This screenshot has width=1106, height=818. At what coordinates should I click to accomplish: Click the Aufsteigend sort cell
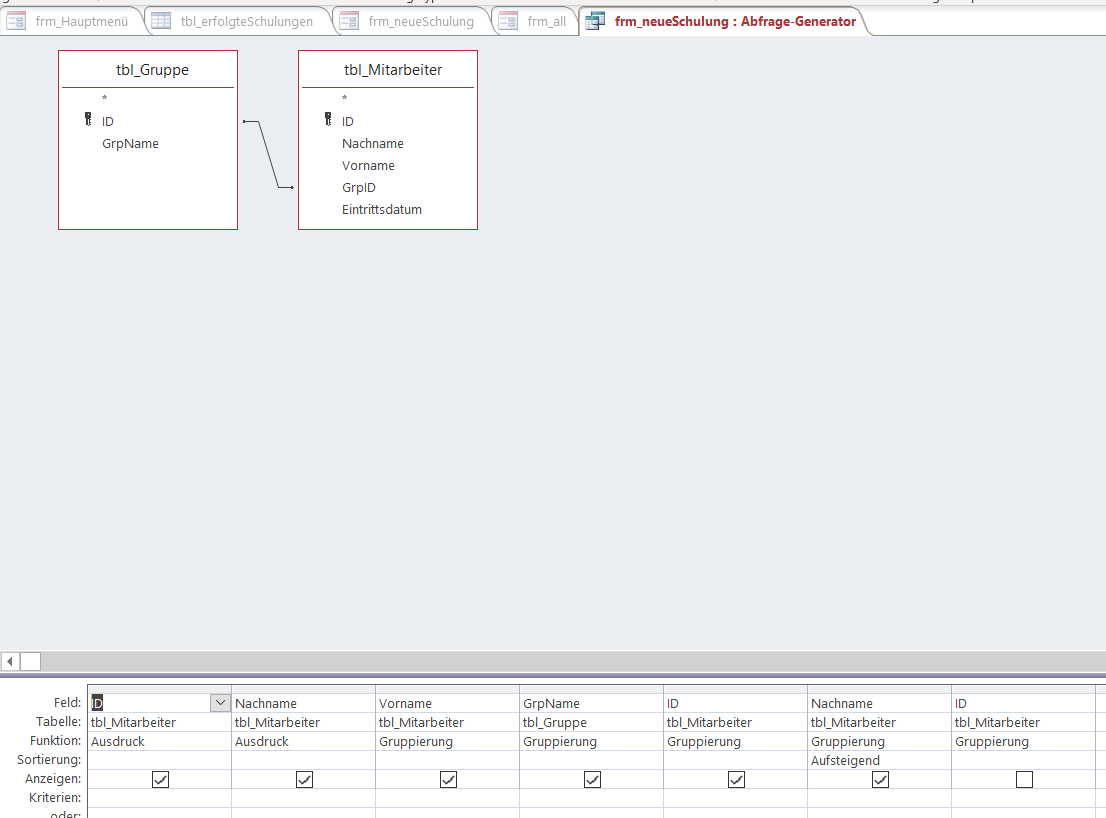click(879, 760)
